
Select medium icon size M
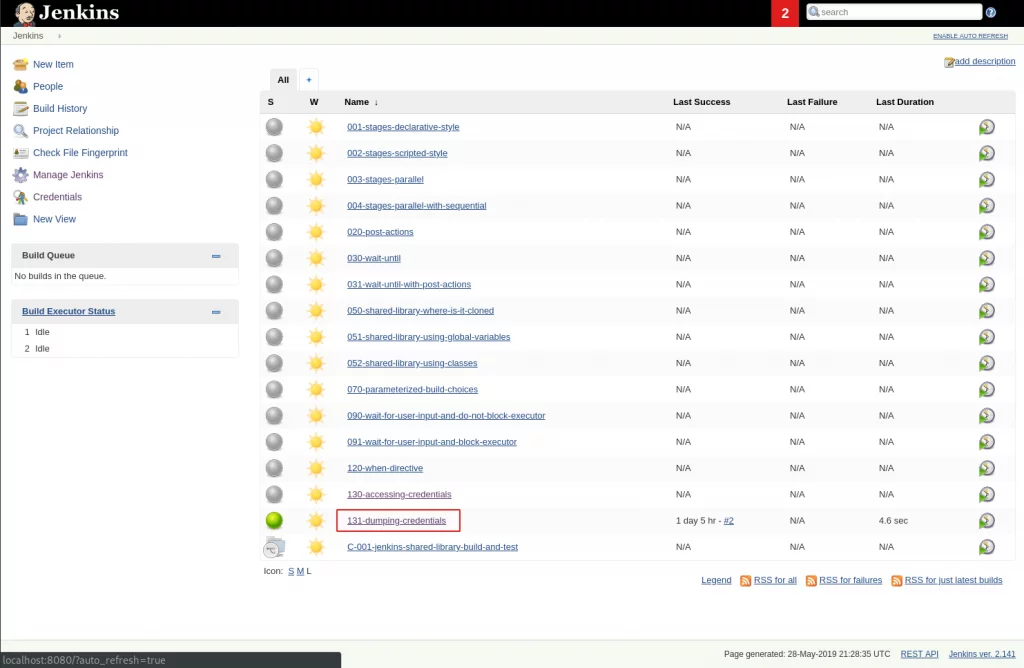click(300, 571)
